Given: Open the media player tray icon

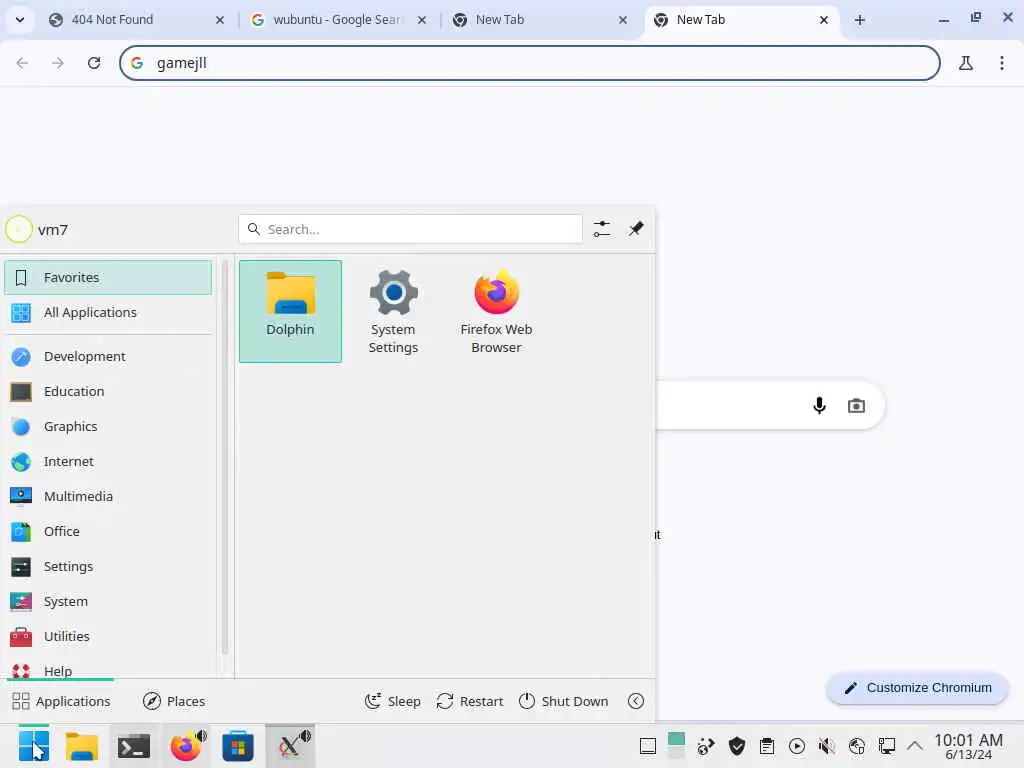Looking at the screenshot, I should pos(797,746).
